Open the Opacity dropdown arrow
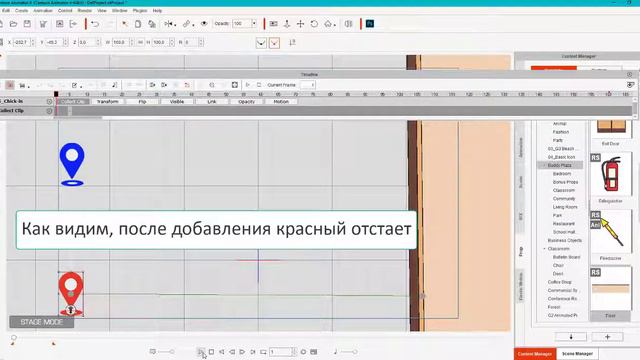Screen dimensions: 640x360 [x=254, y=24]
